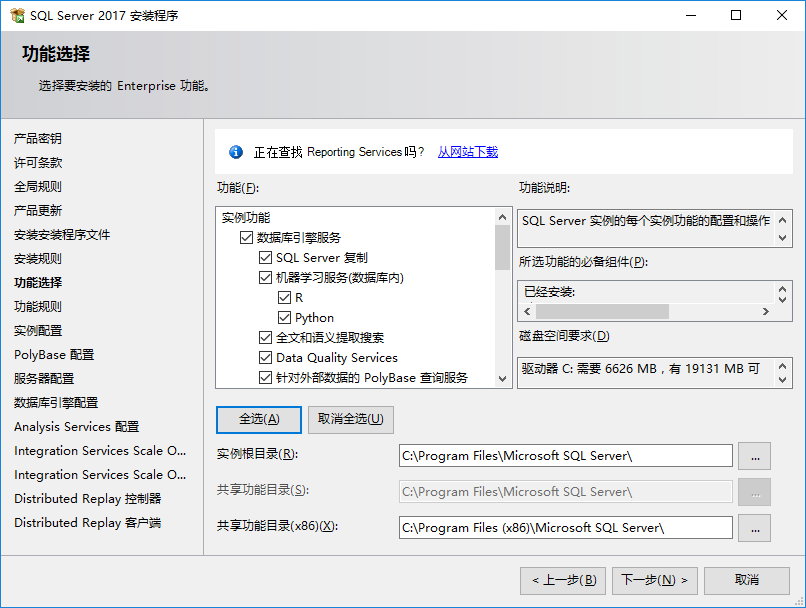The height and width of the screenshot is (608, 806).
Task: Select the 产品密钥 step
Action: click(38, 139)
